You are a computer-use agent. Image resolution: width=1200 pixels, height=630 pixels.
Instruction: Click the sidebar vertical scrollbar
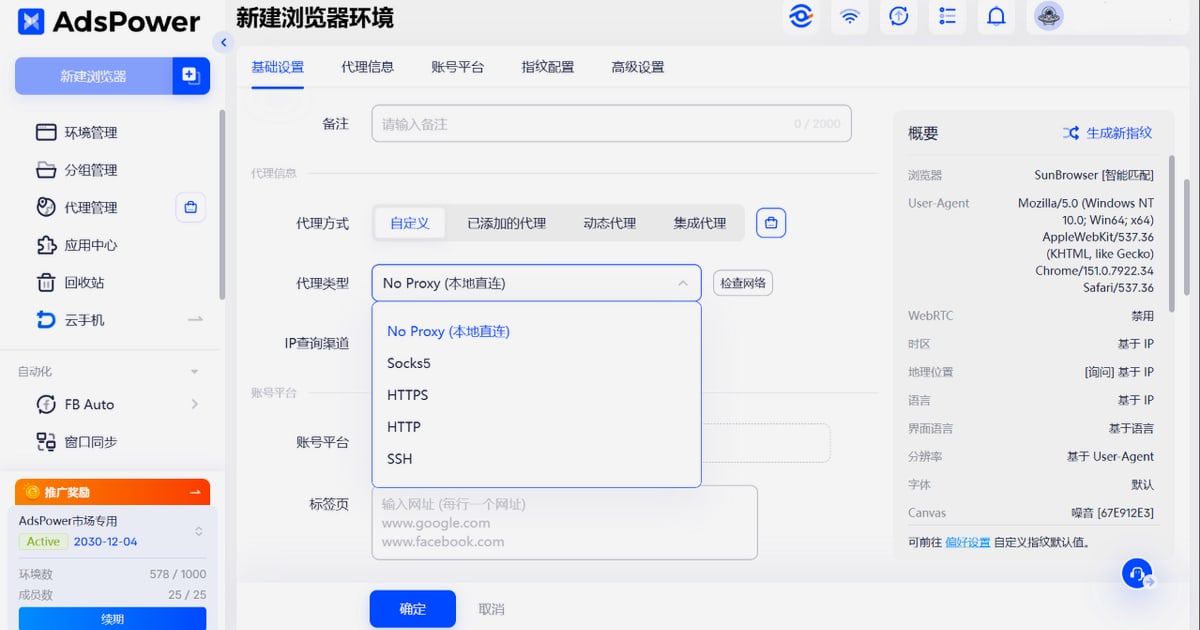tap(222, 205)
